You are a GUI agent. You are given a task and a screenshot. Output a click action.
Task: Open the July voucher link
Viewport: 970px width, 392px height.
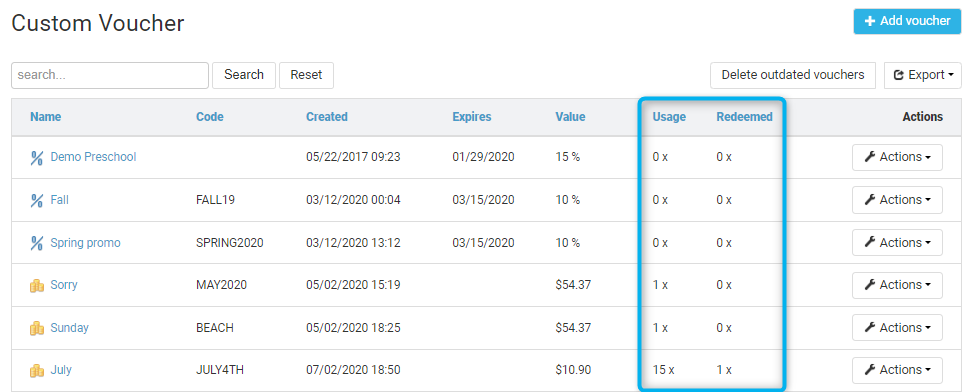61,370
